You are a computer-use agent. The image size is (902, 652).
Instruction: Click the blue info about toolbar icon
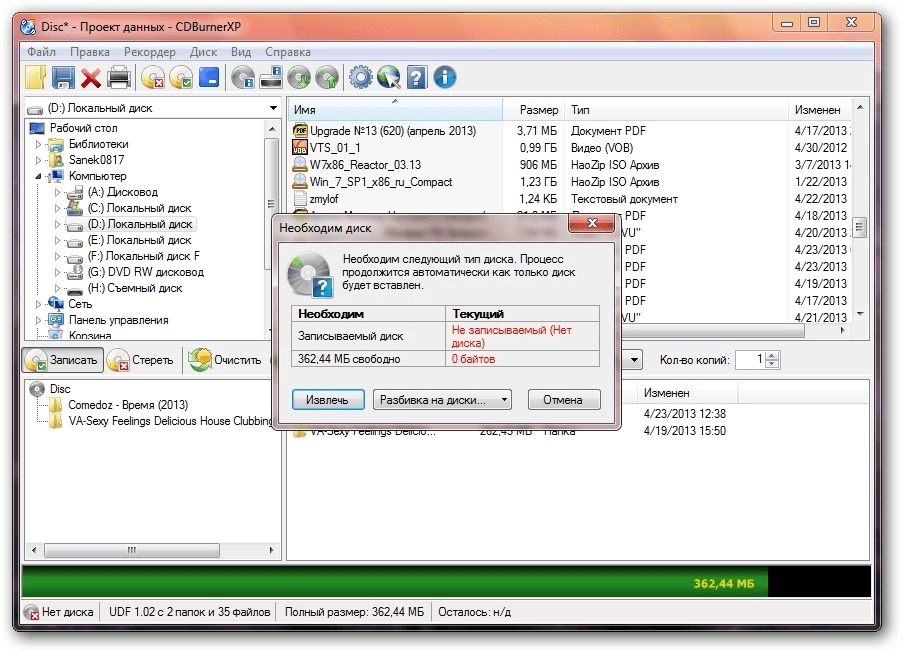[445, 78]
